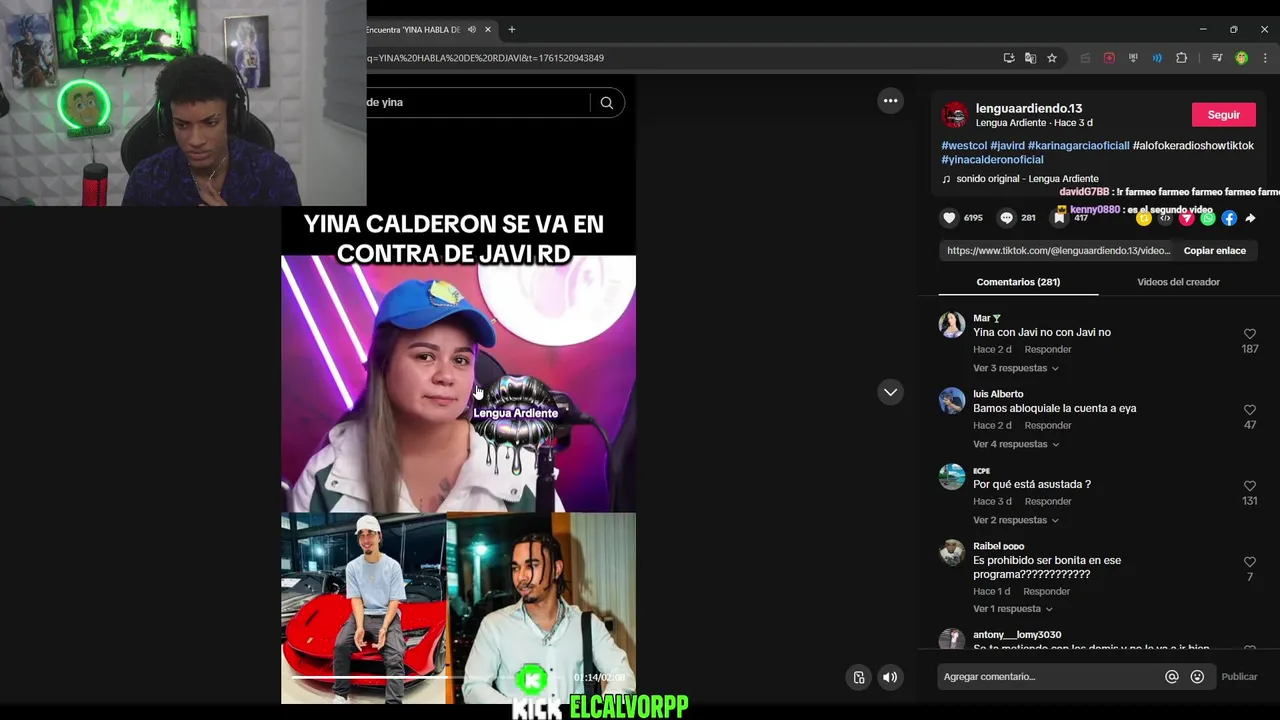Click install app icon in address bar
This screenshot has width=1280, height=720.
[x=1009, y=58]
